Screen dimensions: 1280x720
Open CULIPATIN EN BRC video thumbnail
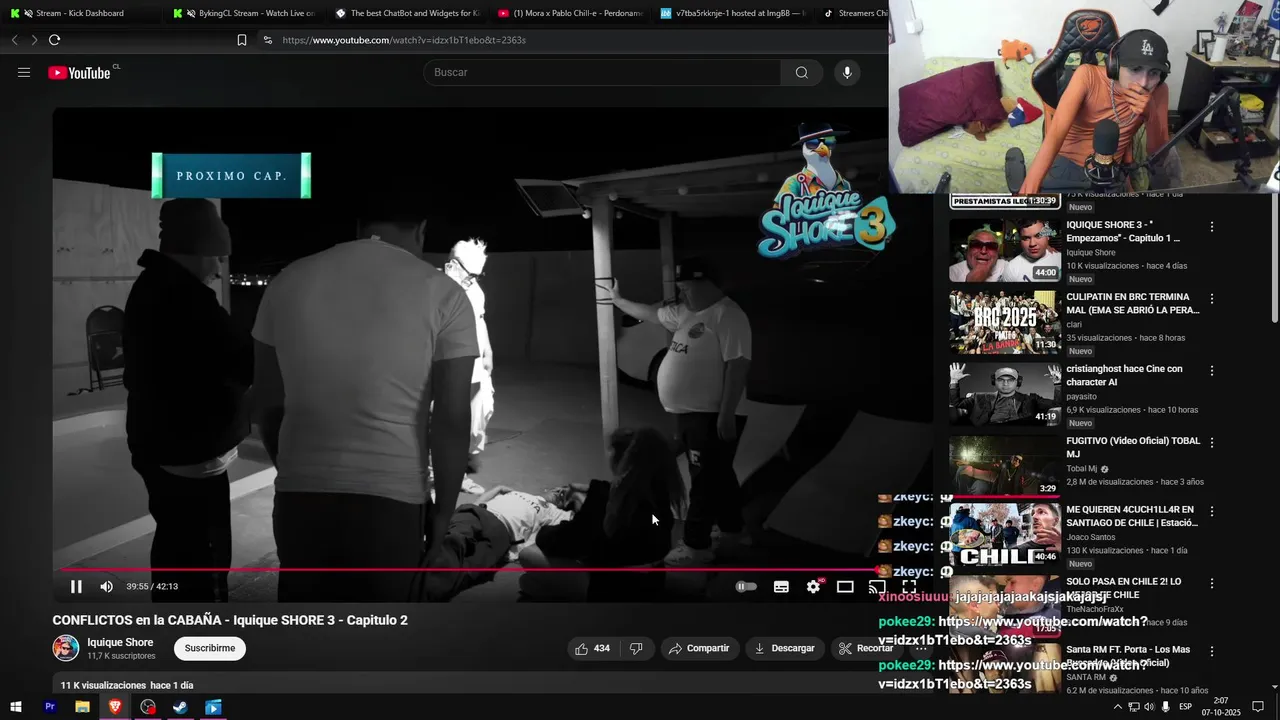(1004, 322)
